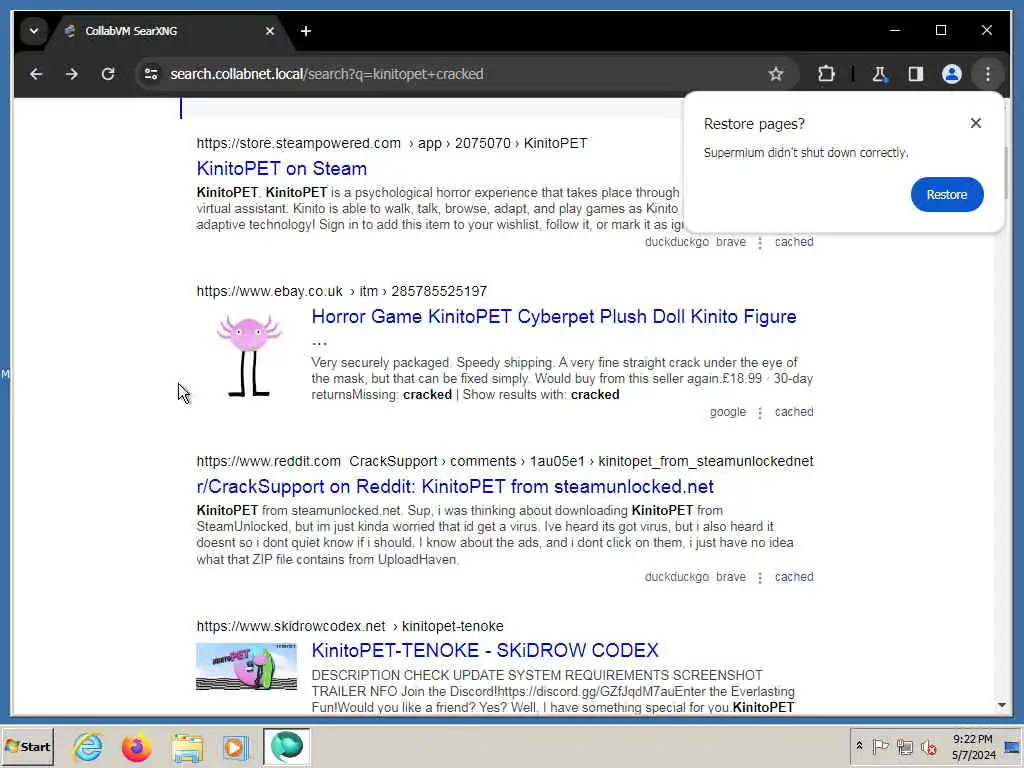Open the Windows Start menu
The height and width of the screenshot is (768, 1024).
click(27, 746)
